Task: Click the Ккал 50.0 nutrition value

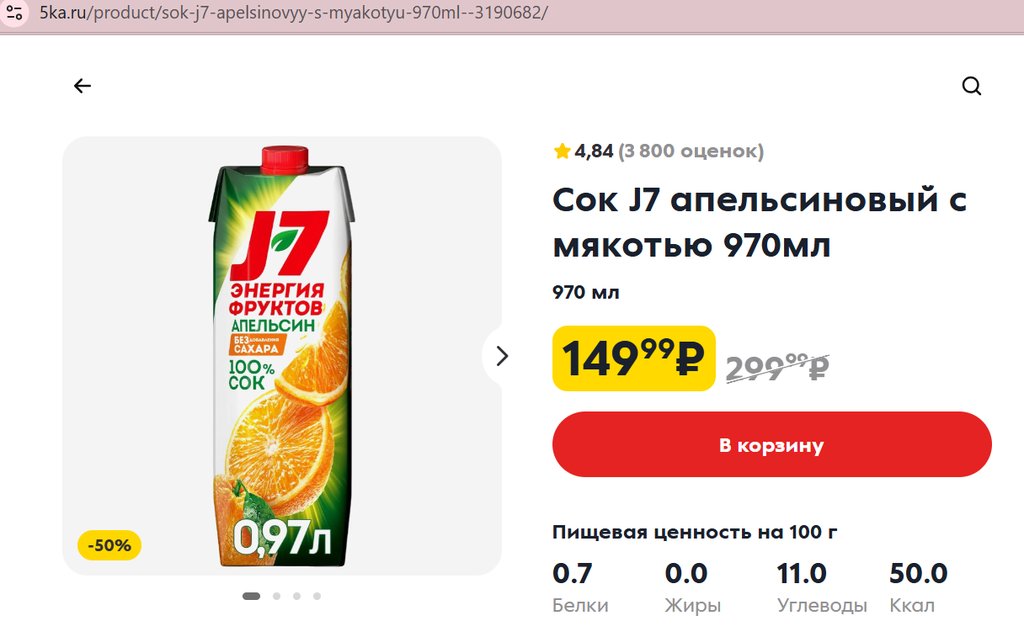Action: pos(917,574)
